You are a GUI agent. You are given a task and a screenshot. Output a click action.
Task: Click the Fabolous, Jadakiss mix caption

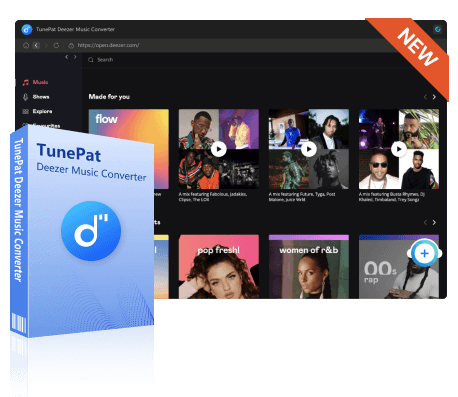coord(213,197)
